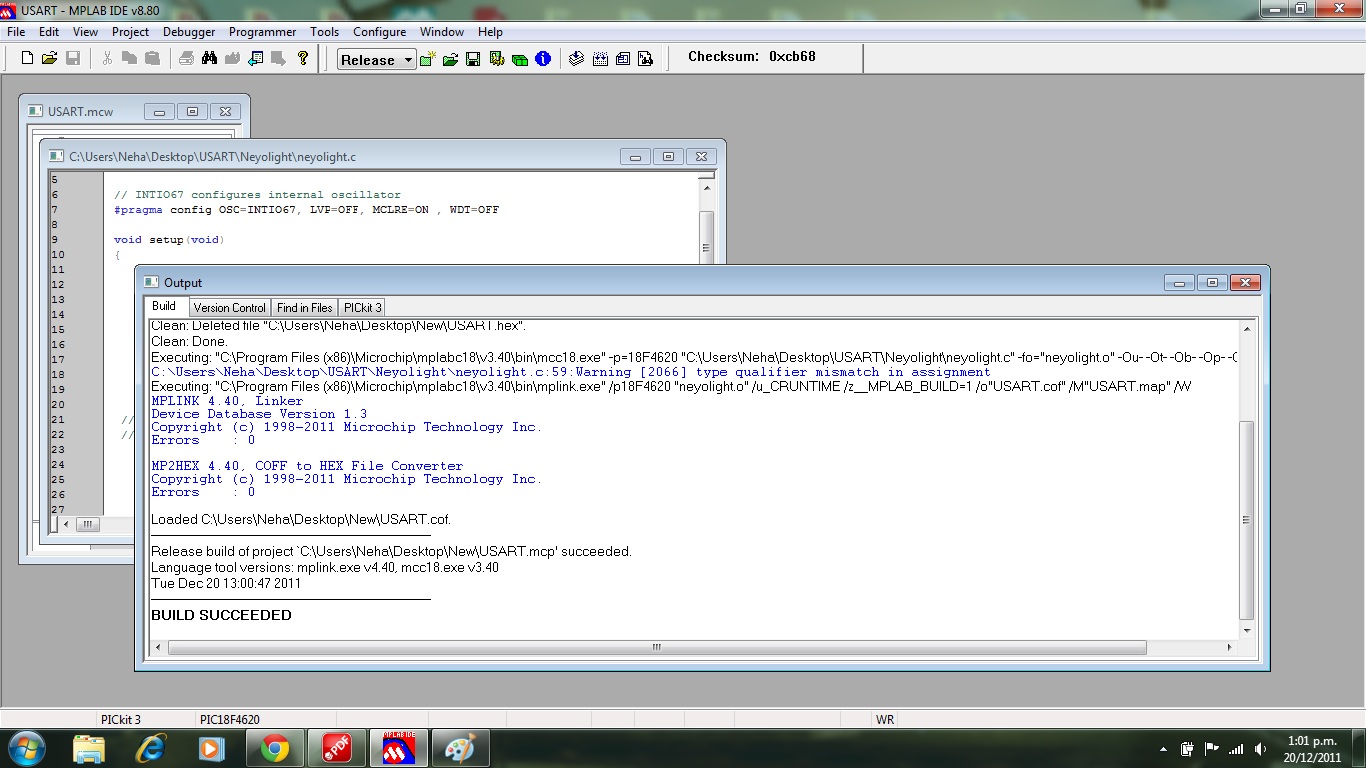
Task: Click the Output horizontal scroll-right arrow
Action: coord(1230,647)
